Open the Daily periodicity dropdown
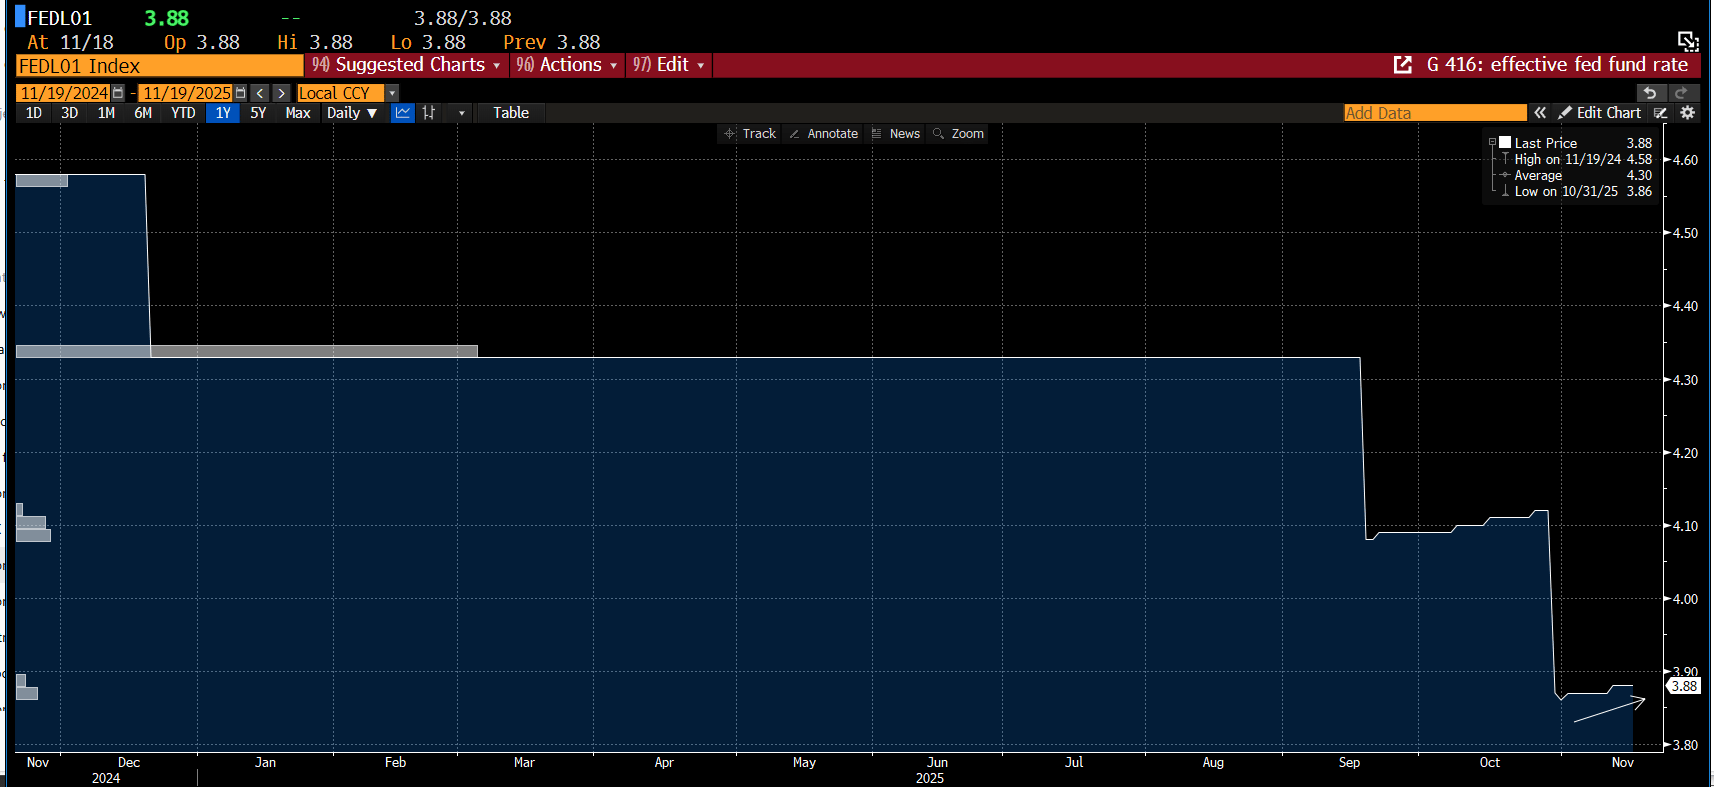The image size is (1714, 787). coord(352,113)
